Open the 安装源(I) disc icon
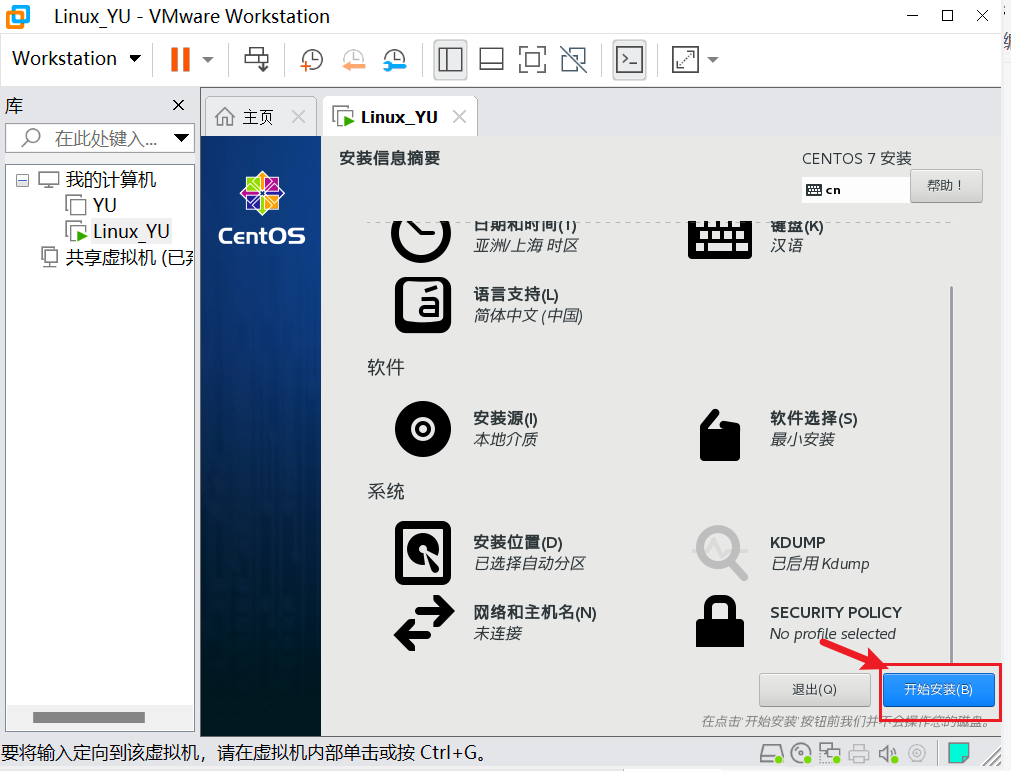Viewport: 1011px width, 771px height. pos(423,429)
